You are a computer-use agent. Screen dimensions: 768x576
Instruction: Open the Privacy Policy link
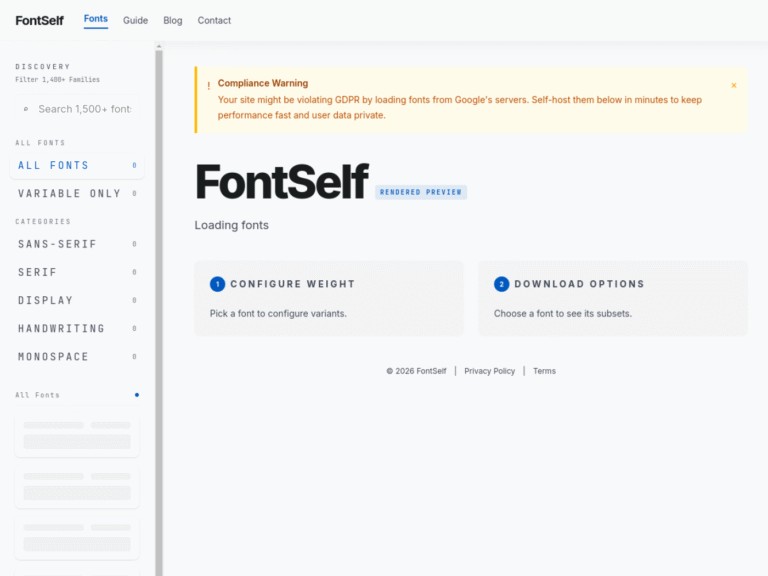(489, 371)
